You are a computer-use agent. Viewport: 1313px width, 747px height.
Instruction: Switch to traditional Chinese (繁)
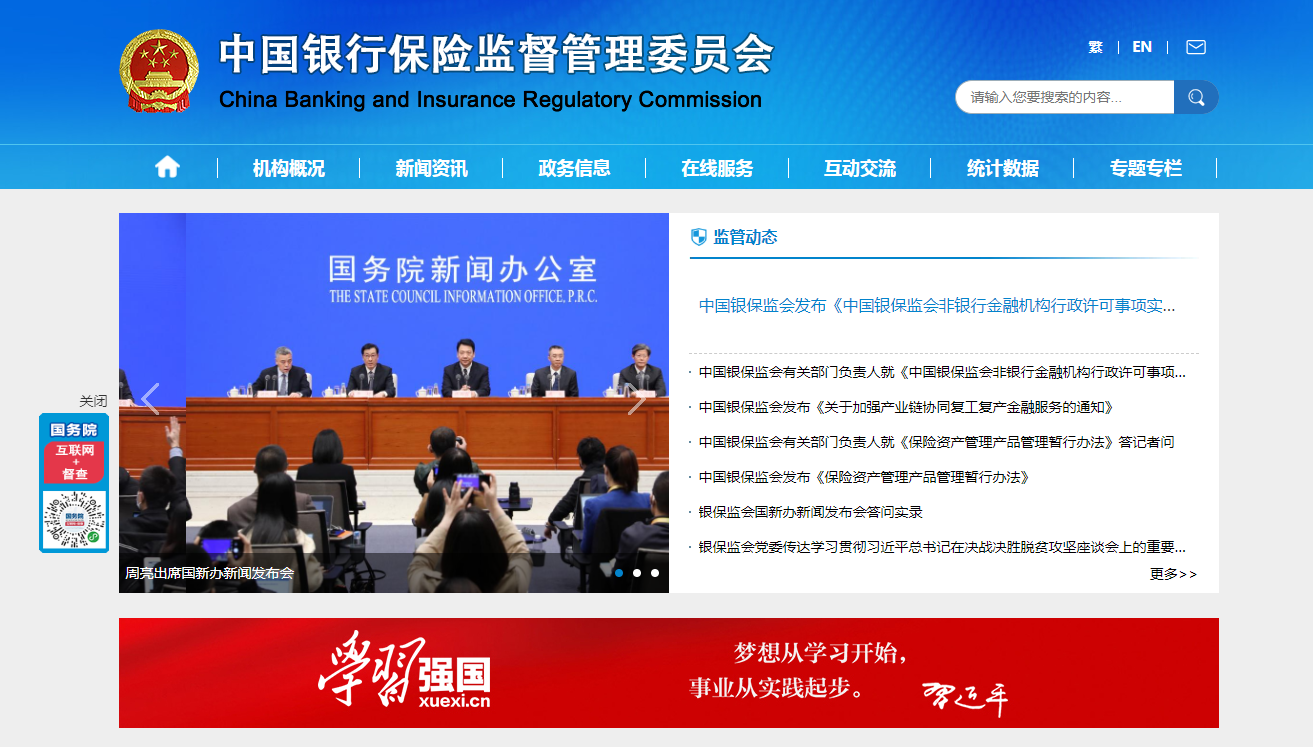[x=1095, y=47]
